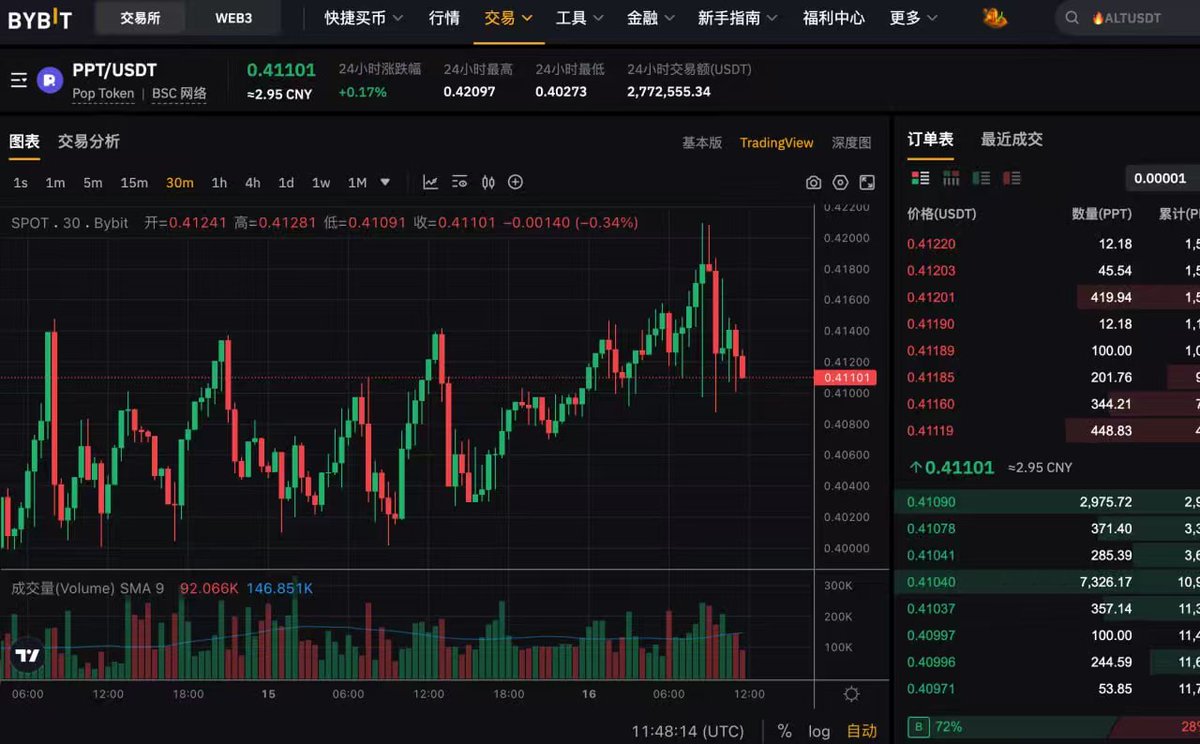This screenshot has height=744, width=1200.
Task: Change chart candlestick style icon
Action: [488, 182]
